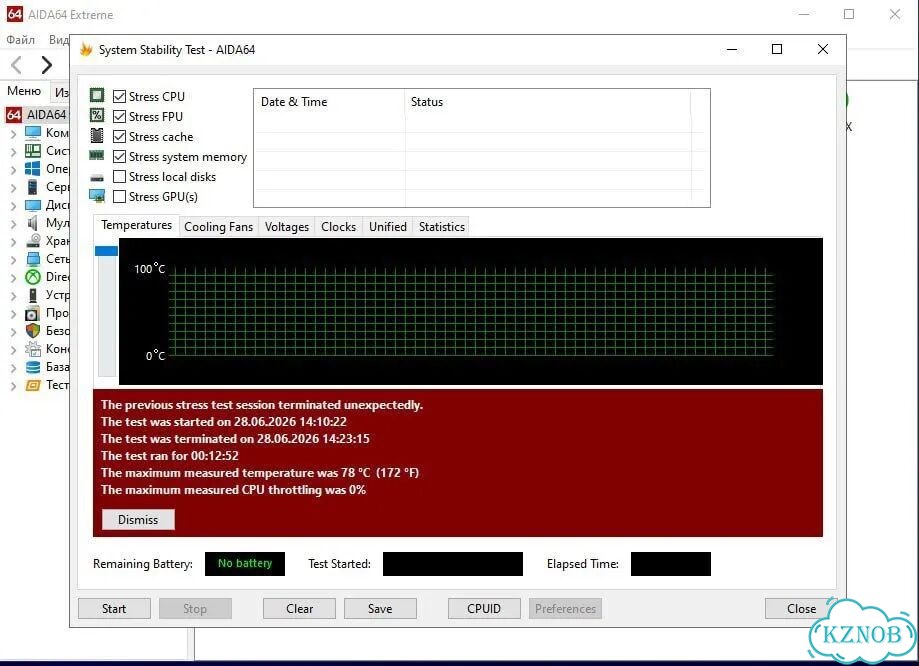The width and height of the screenshot is (919, 666).
Task: Expand the computer tree node chevron
Action: click(x=13, y=134)
